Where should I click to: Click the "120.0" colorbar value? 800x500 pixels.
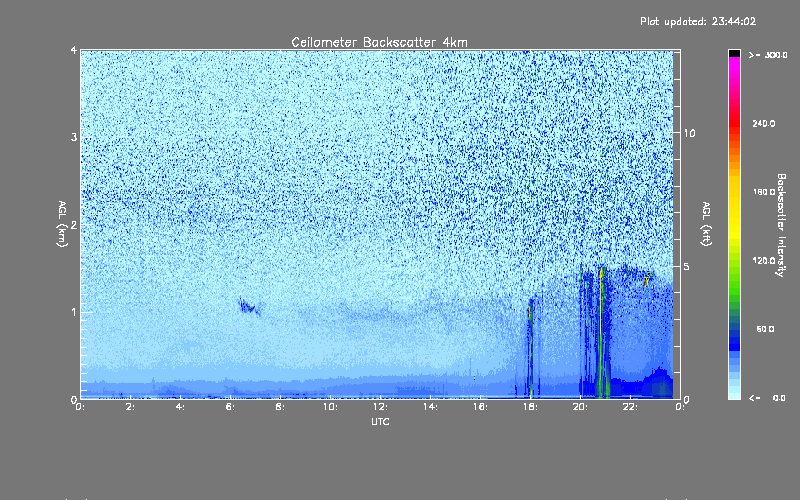(x=764, y=260)
